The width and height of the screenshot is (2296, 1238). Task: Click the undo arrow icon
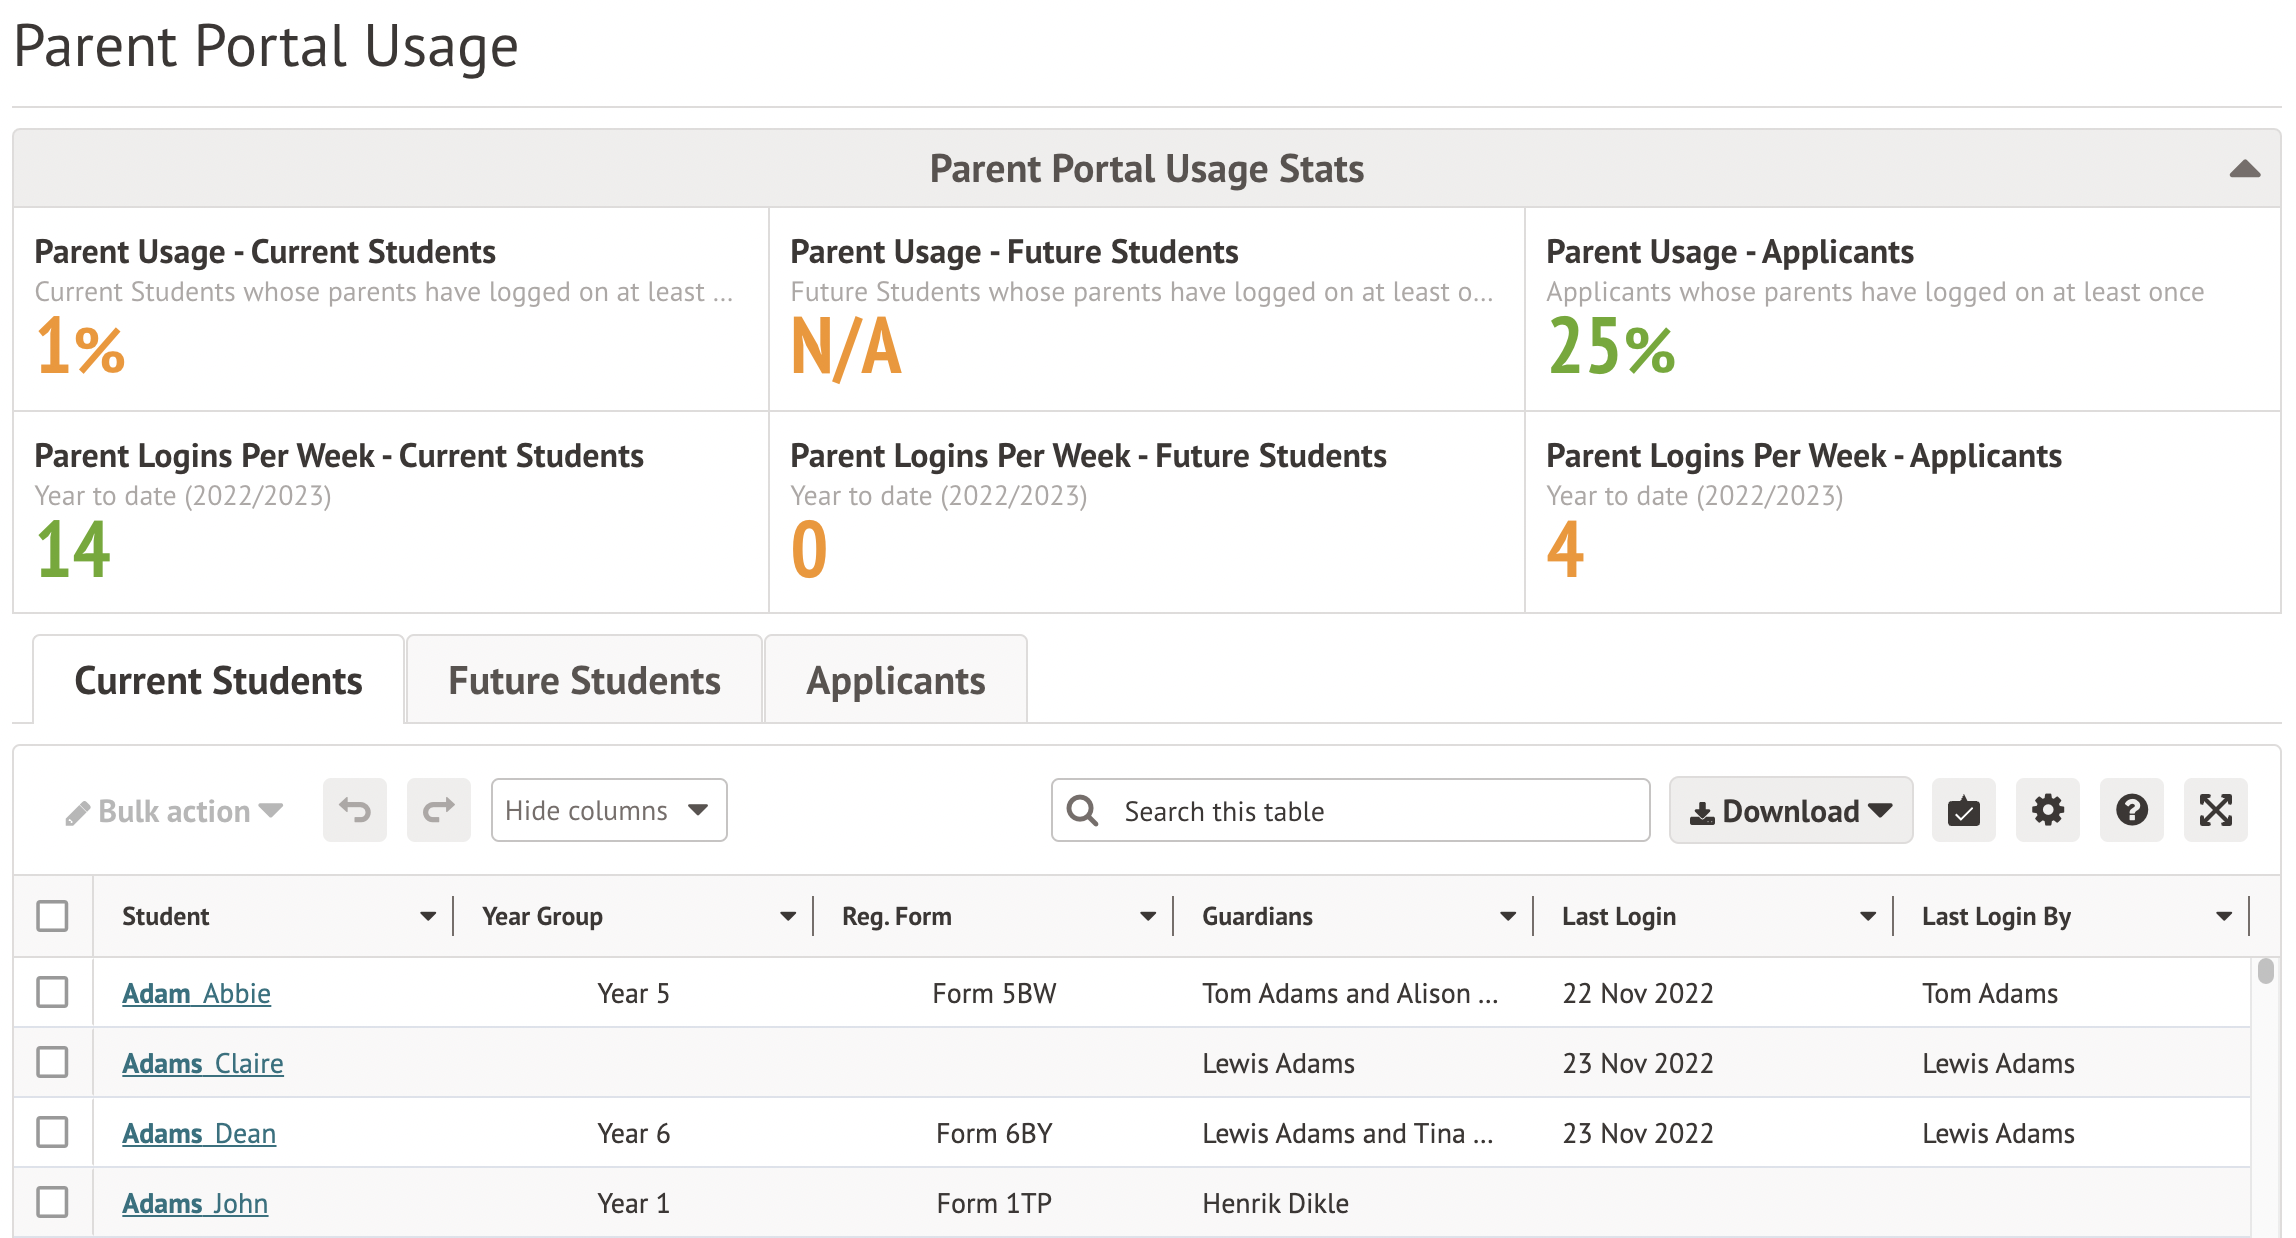(x=354, y=810)
